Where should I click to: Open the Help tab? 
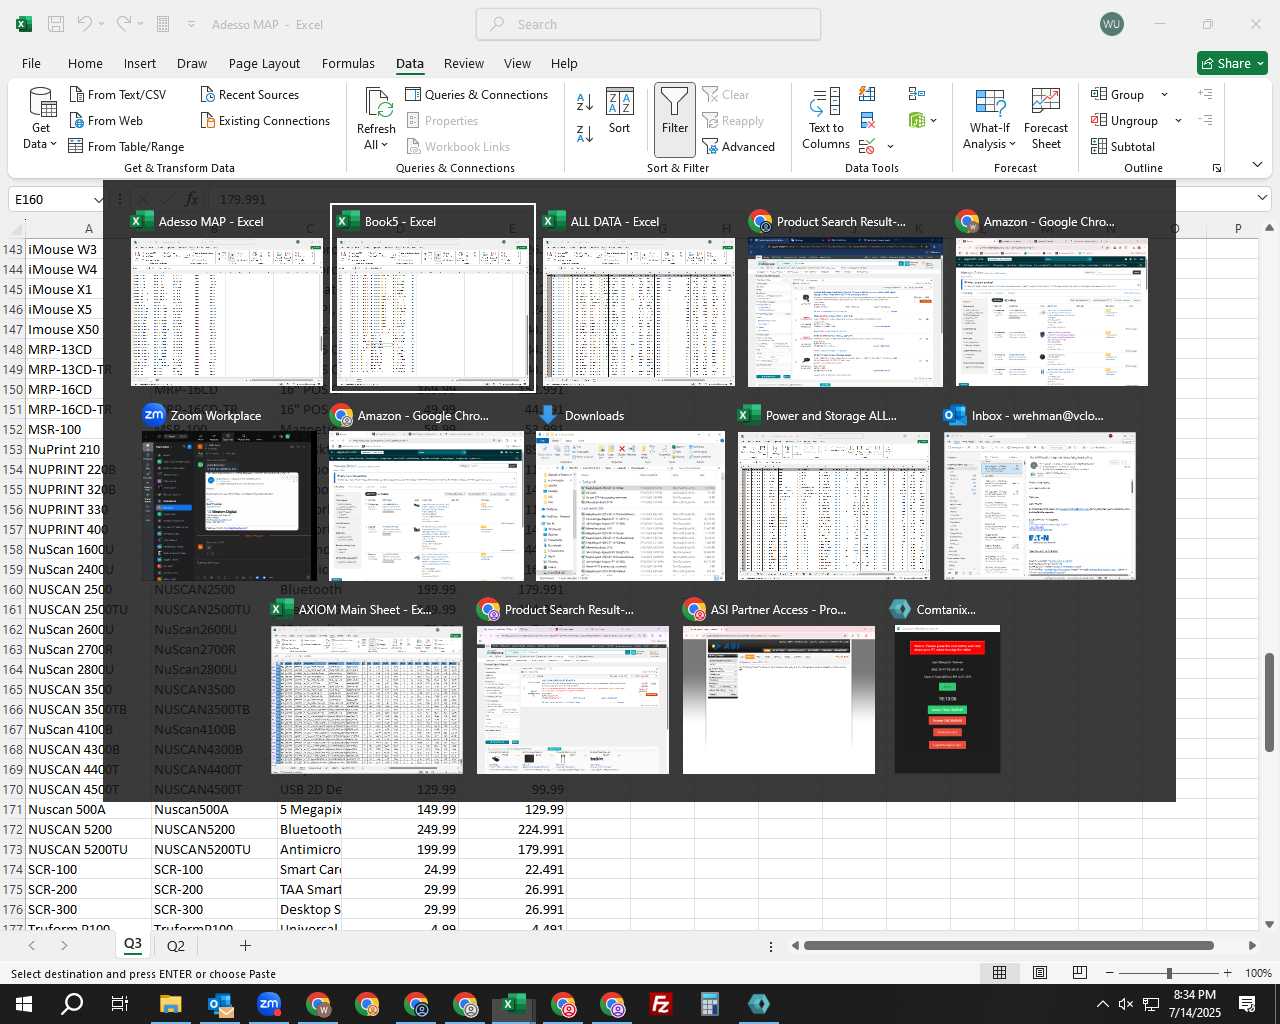pos(564,63)
